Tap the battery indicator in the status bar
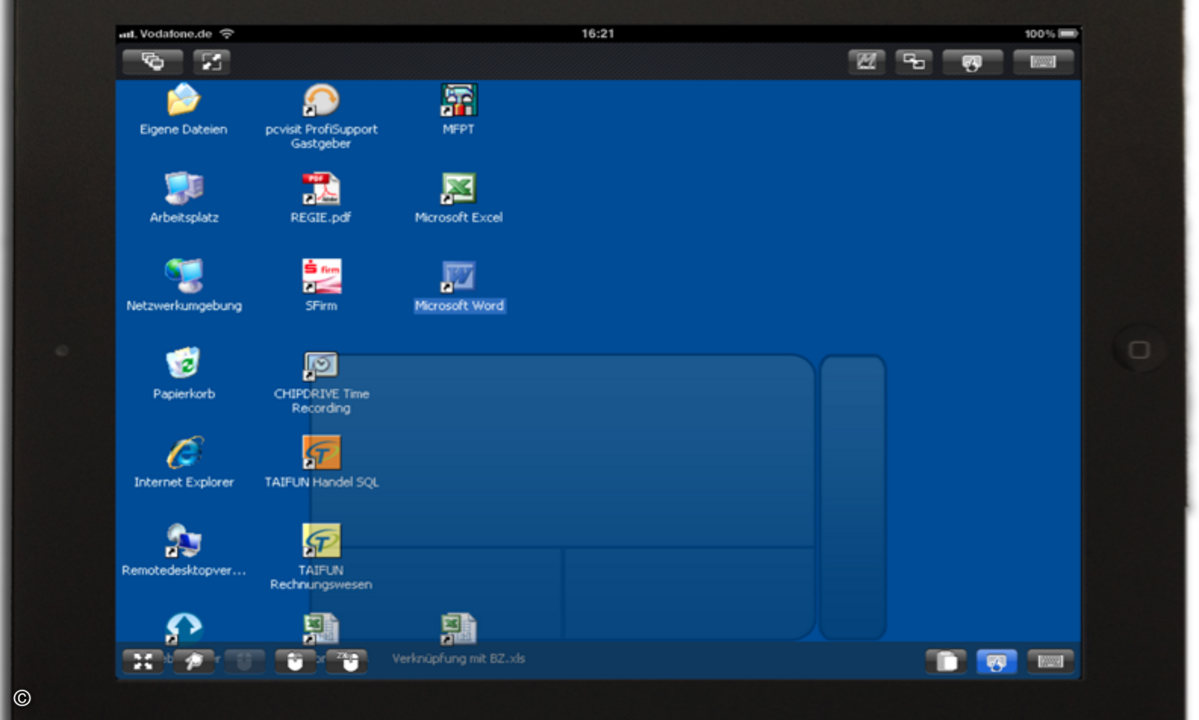 [1068, 34]
